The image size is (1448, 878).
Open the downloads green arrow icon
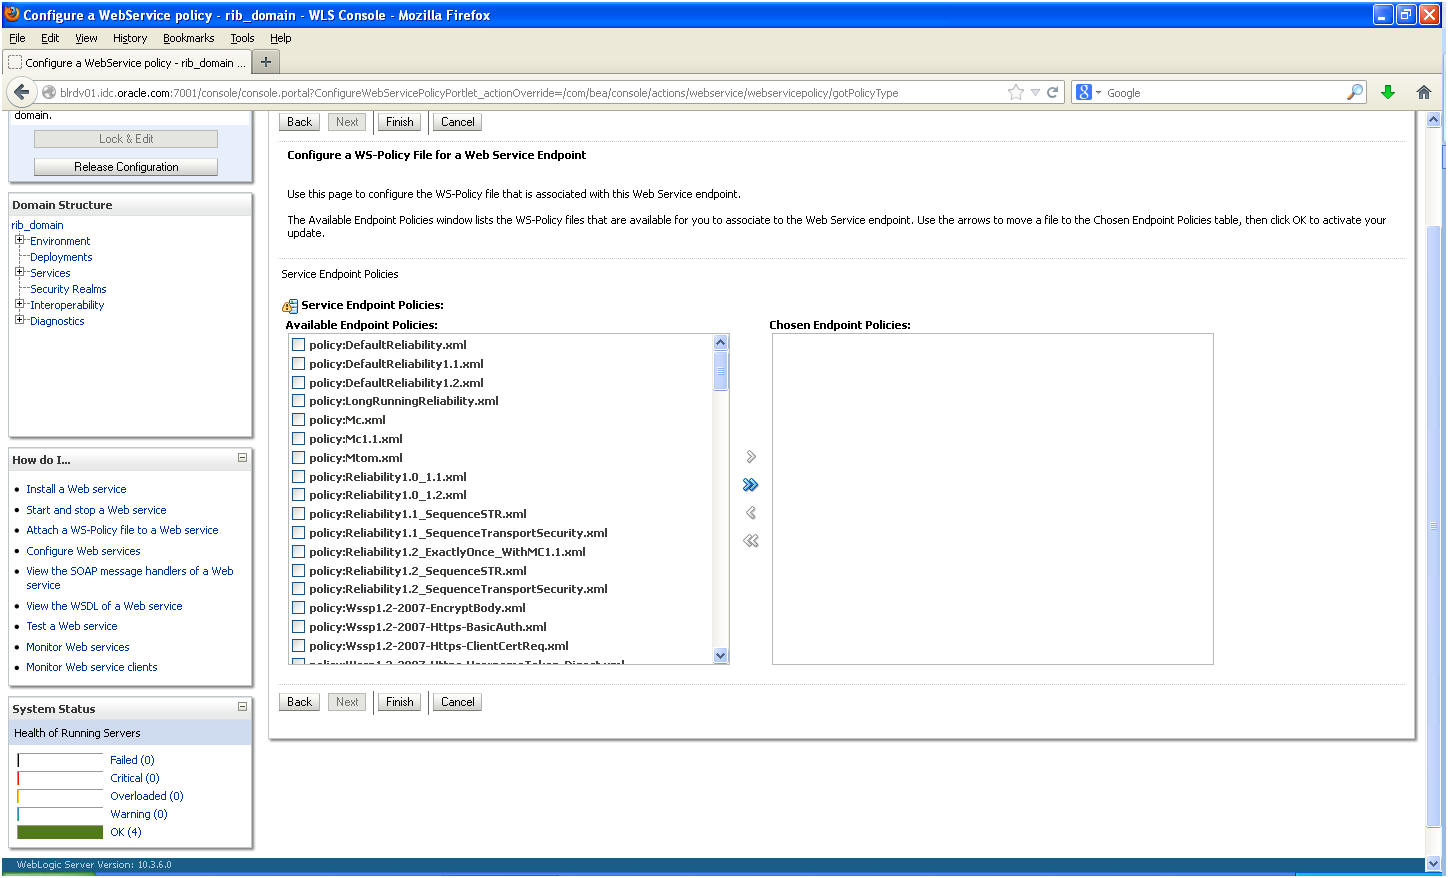point(1388,92)
